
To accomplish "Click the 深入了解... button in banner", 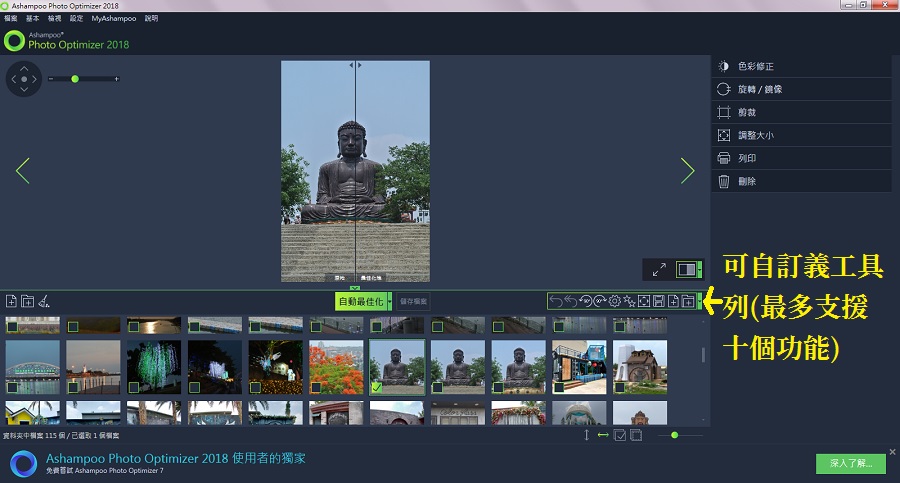I will [x=851, y=463].
